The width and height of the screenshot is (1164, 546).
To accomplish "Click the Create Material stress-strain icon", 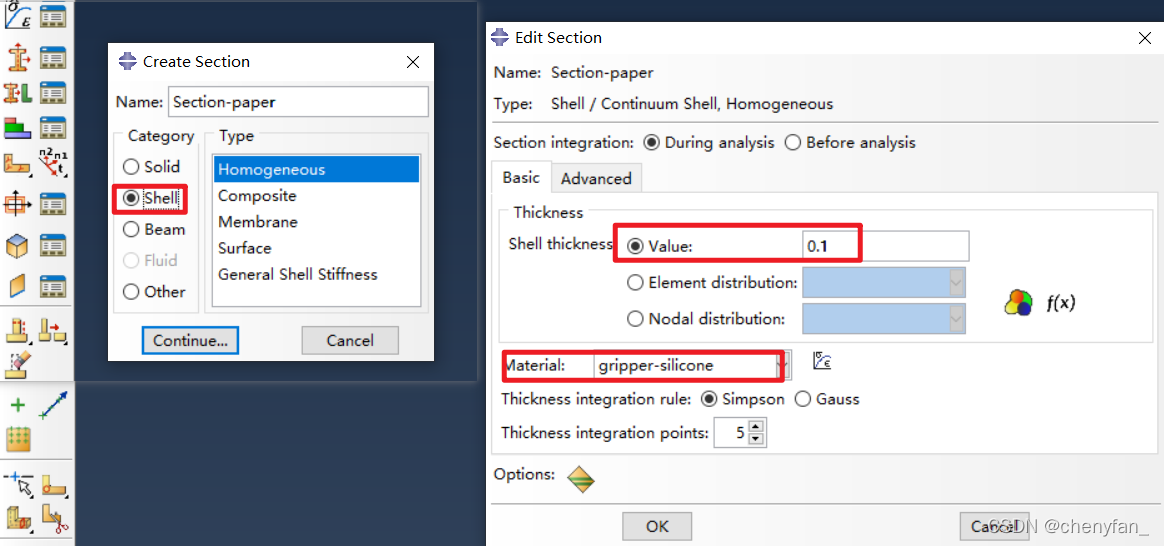I will point(19,17).
